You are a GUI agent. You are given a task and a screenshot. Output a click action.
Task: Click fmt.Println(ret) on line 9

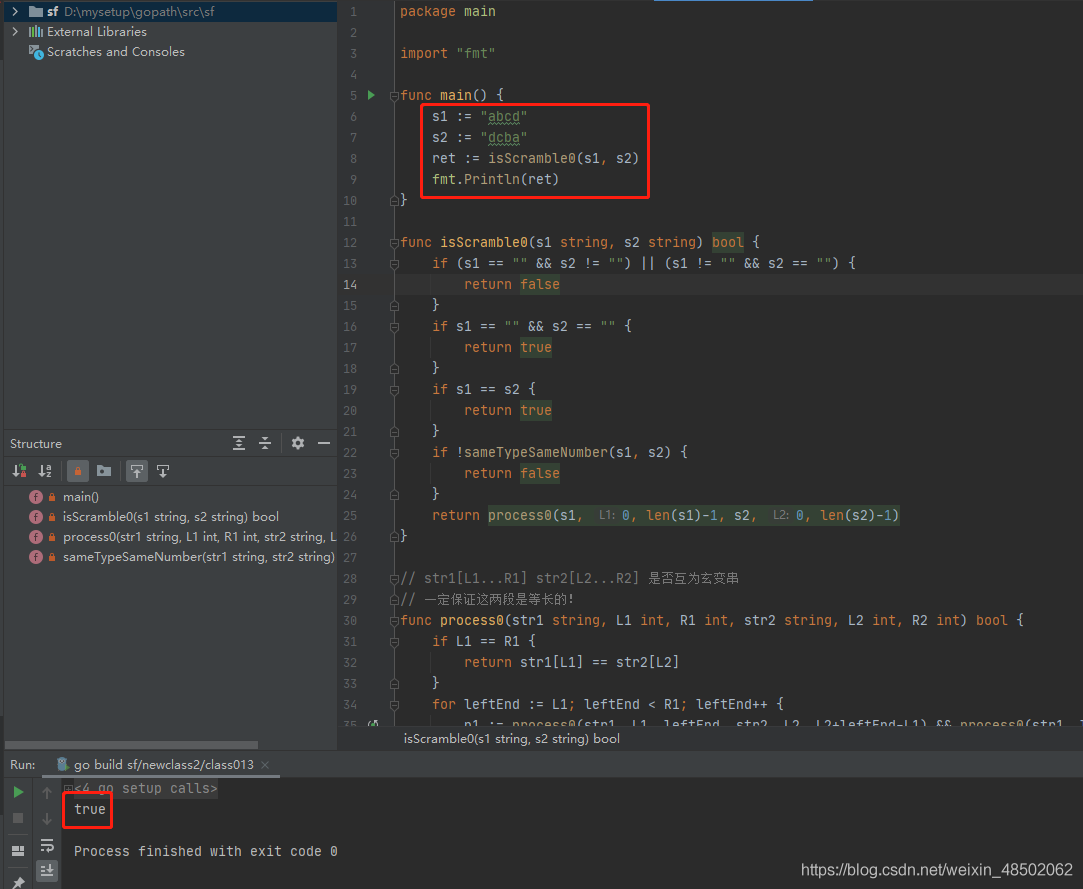click(495, 180)
